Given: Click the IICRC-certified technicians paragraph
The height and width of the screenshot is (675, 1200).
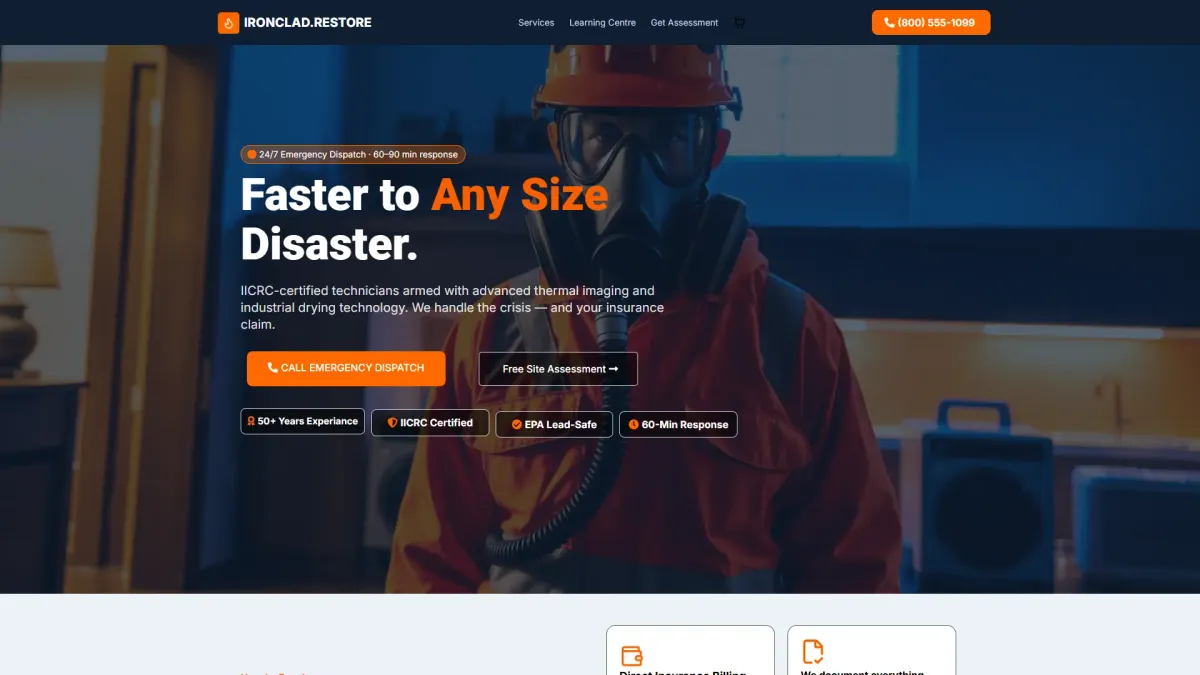Looking at the screenshot, I should 452,308.
